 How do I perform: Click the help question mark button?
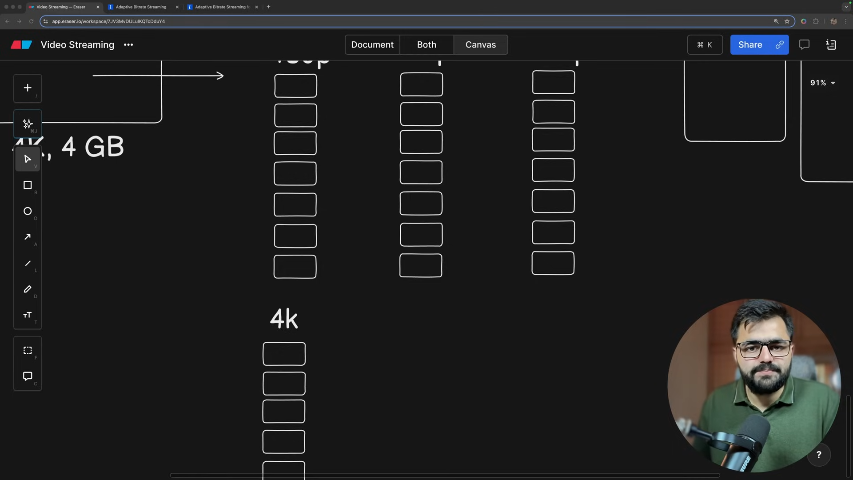[819, 455]
